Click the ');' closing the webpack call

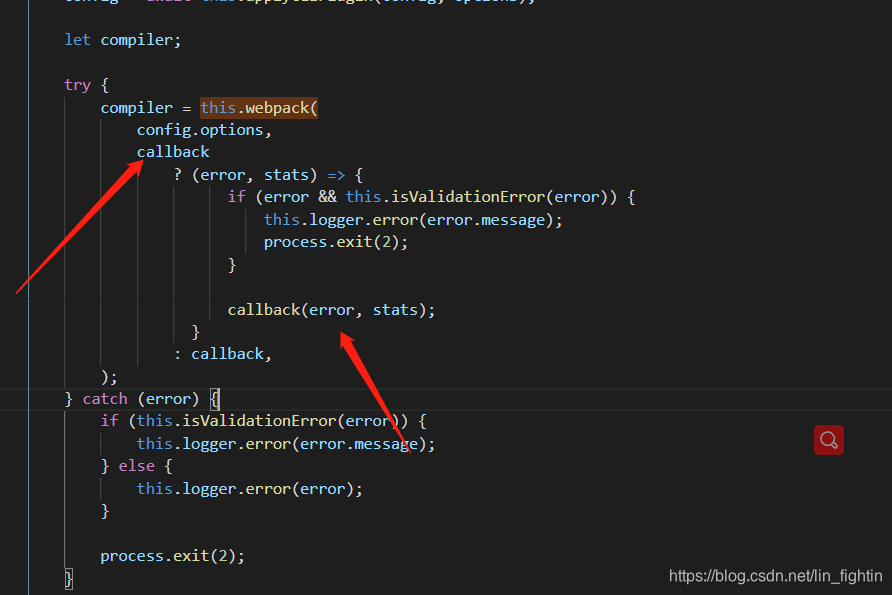(x=109, y=377)
